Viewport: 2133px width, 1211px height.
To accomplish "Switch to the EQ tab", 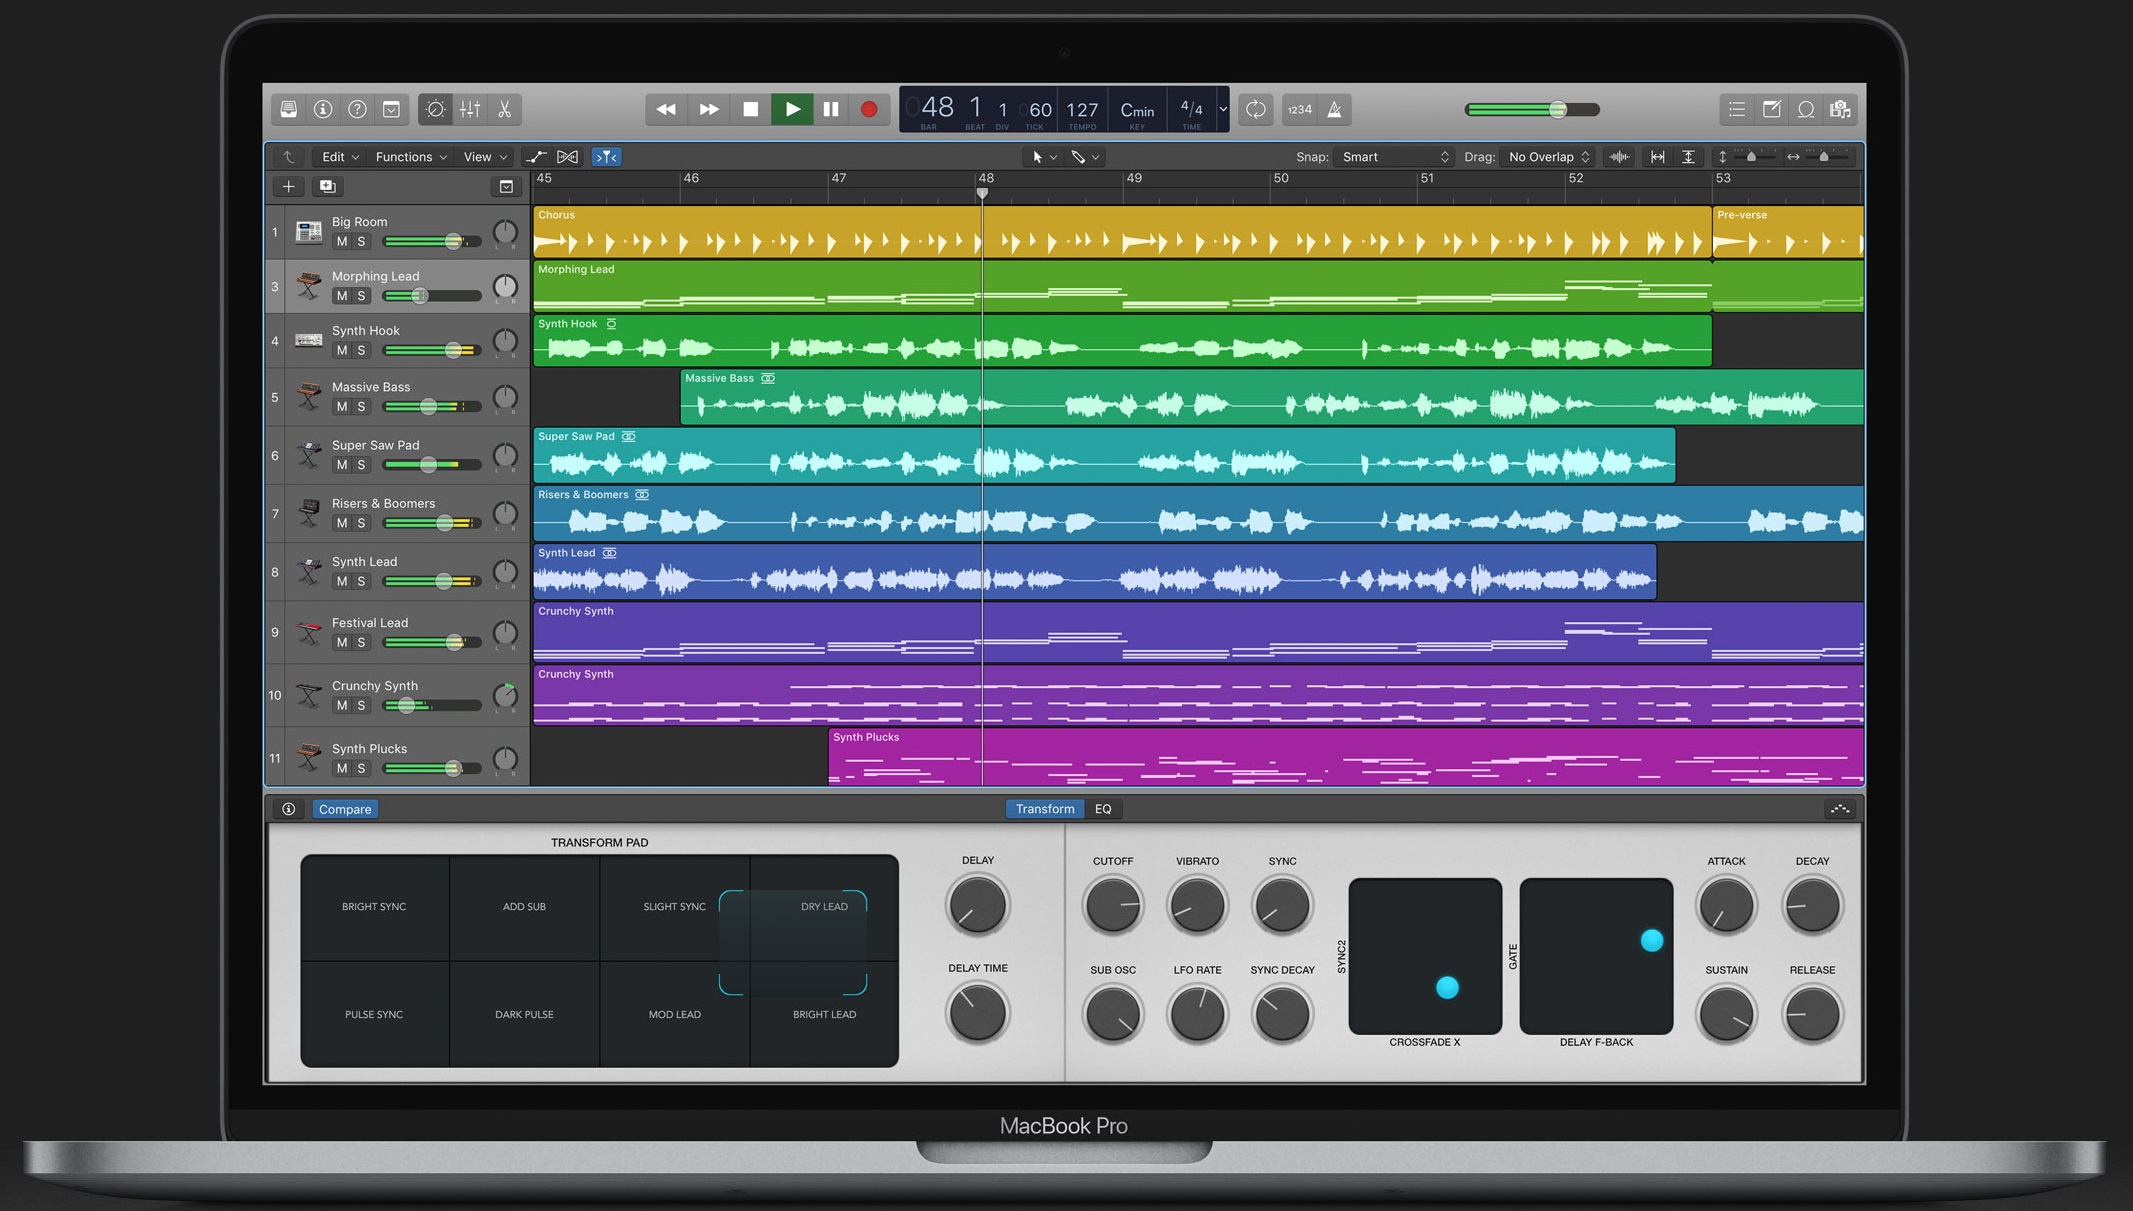I will [x=1103, y=809].
